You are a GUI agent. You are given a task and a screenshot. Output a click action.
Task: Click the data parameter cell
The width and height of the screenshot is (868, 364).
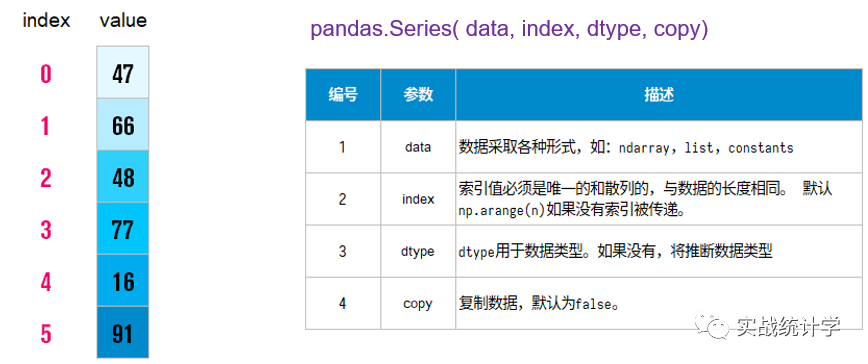click(418, 147)
